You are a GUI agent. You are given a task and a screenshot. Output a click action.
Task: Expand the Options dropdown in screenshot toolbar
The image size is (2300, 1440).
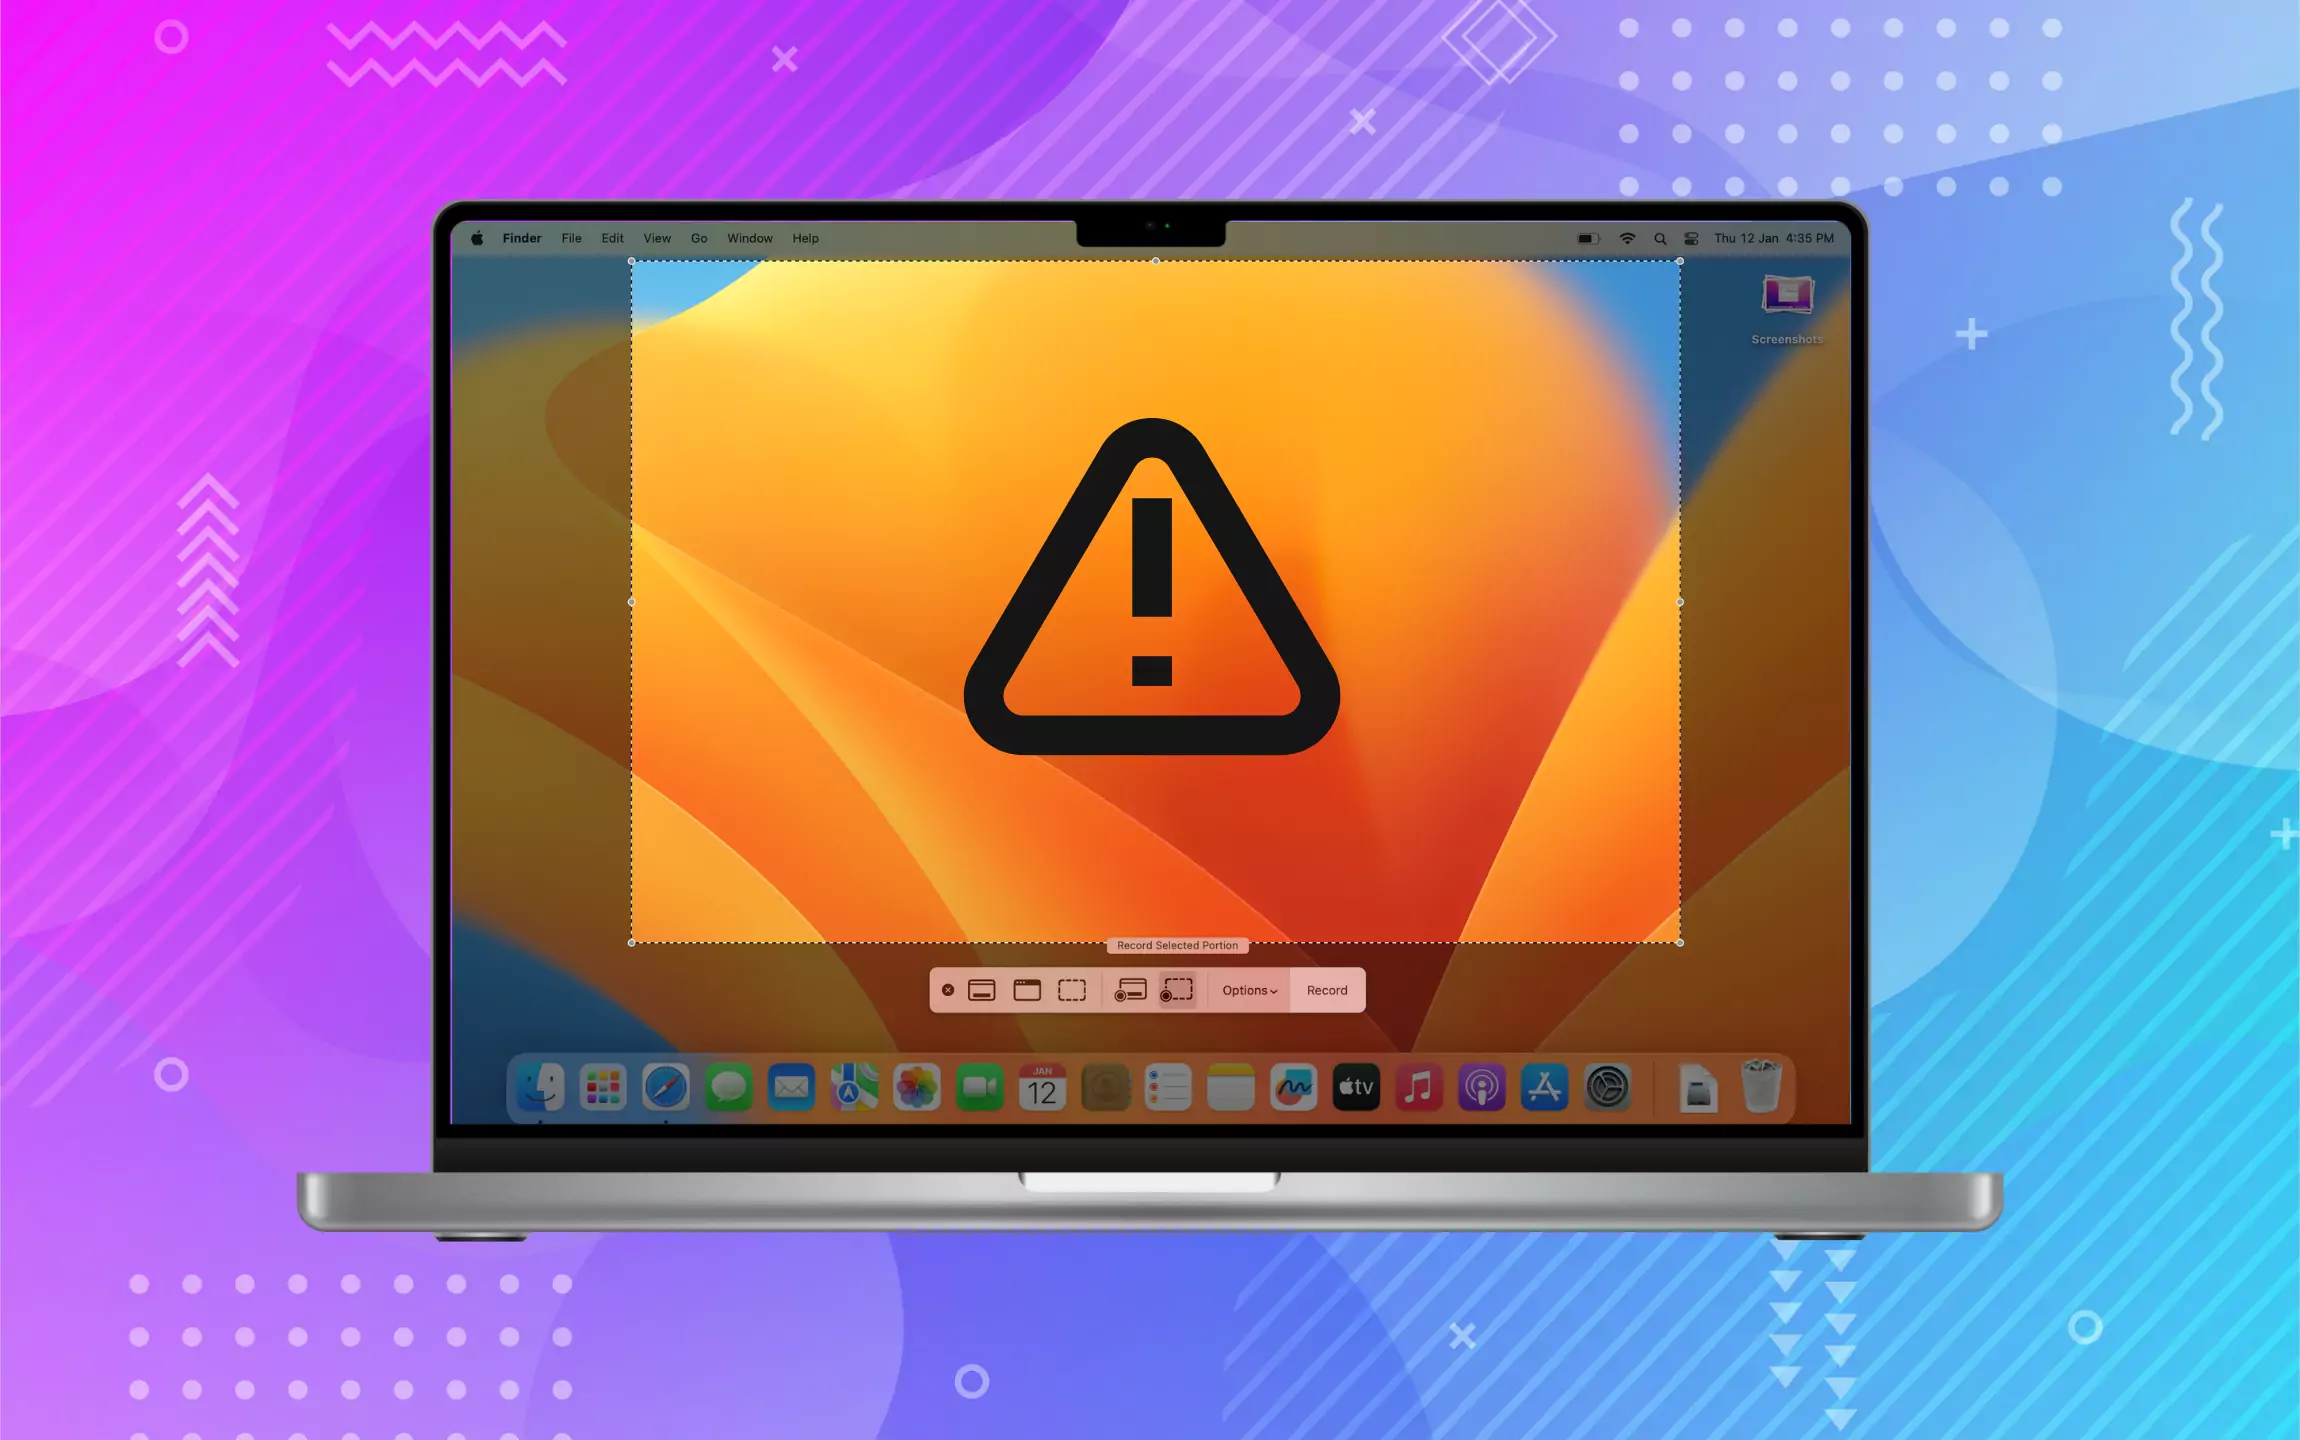point(1249,990)
